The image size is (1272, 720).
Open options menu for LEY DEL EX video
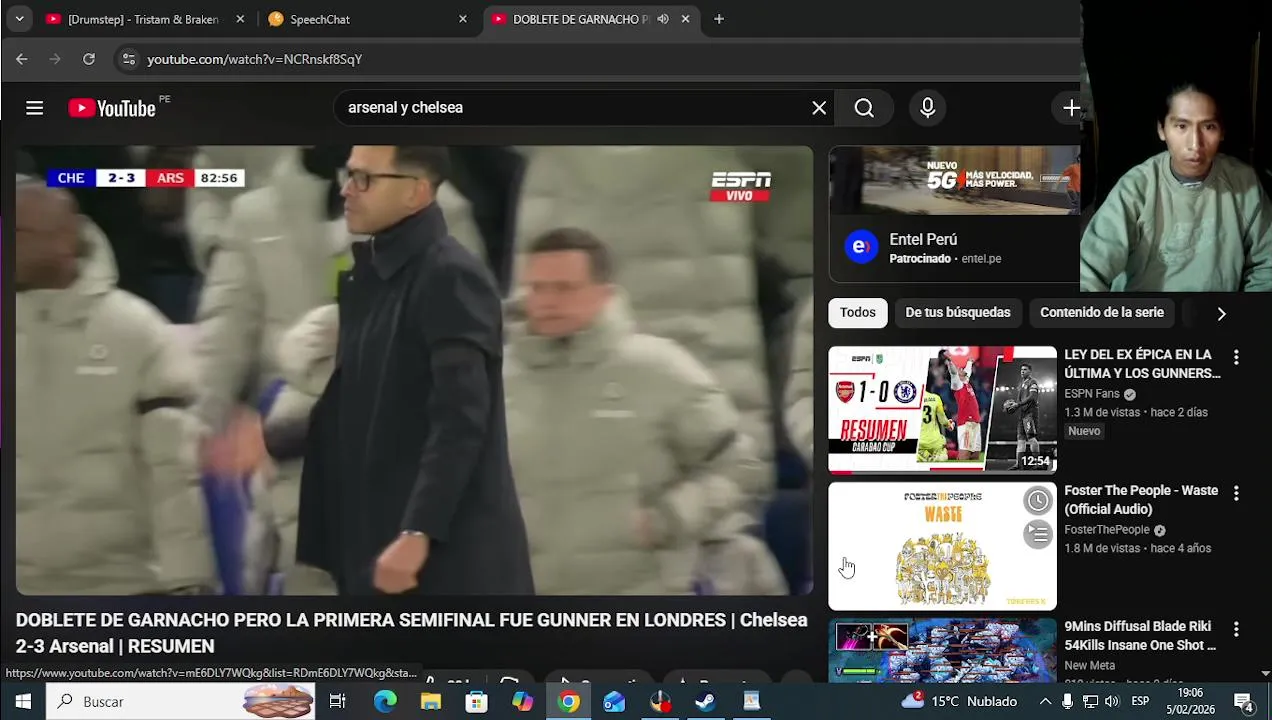1236,357
